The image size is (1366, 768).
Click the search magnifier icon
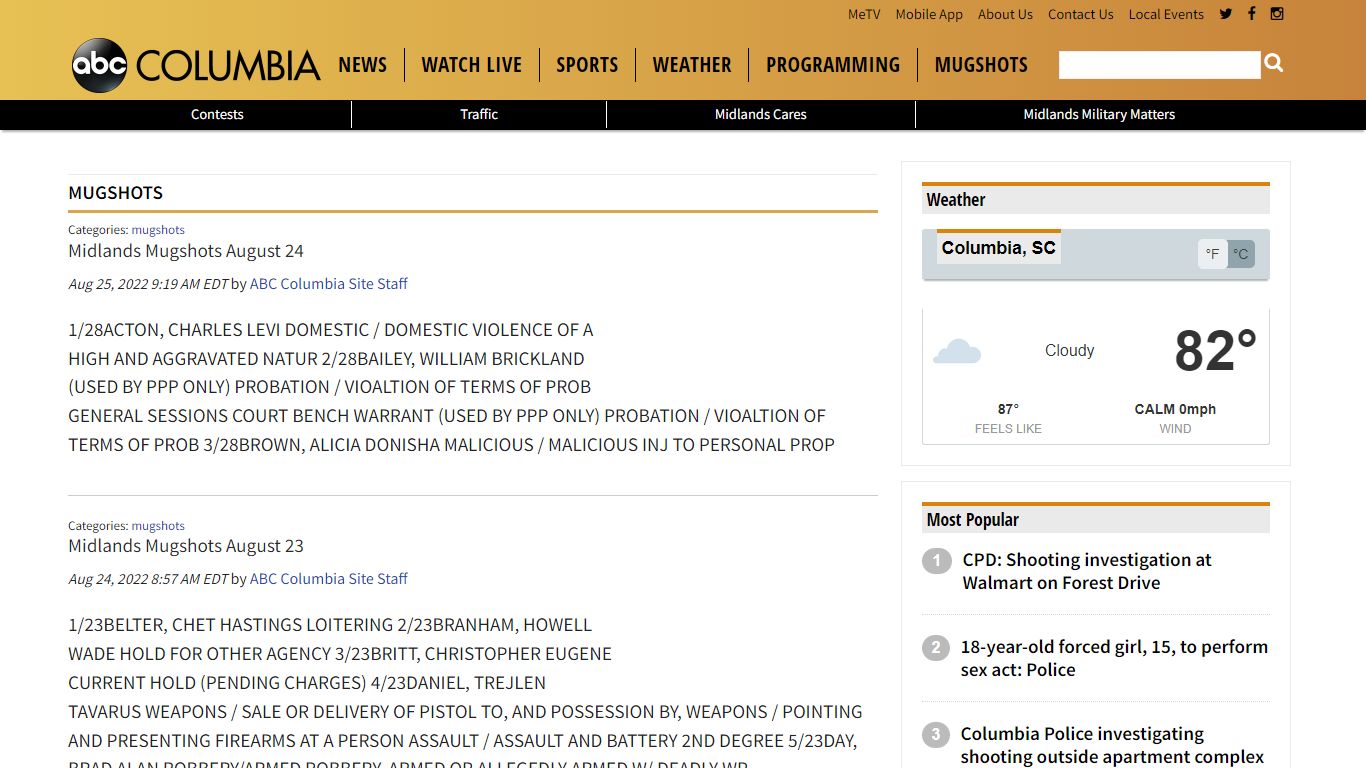click(1273, 64)
